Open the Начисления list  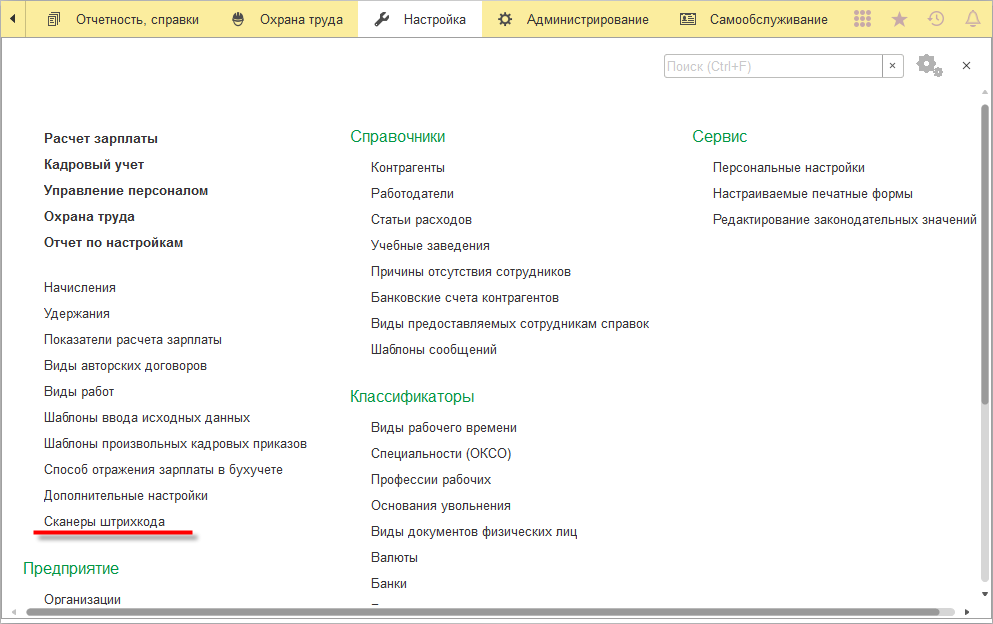[x=80, y=288]
